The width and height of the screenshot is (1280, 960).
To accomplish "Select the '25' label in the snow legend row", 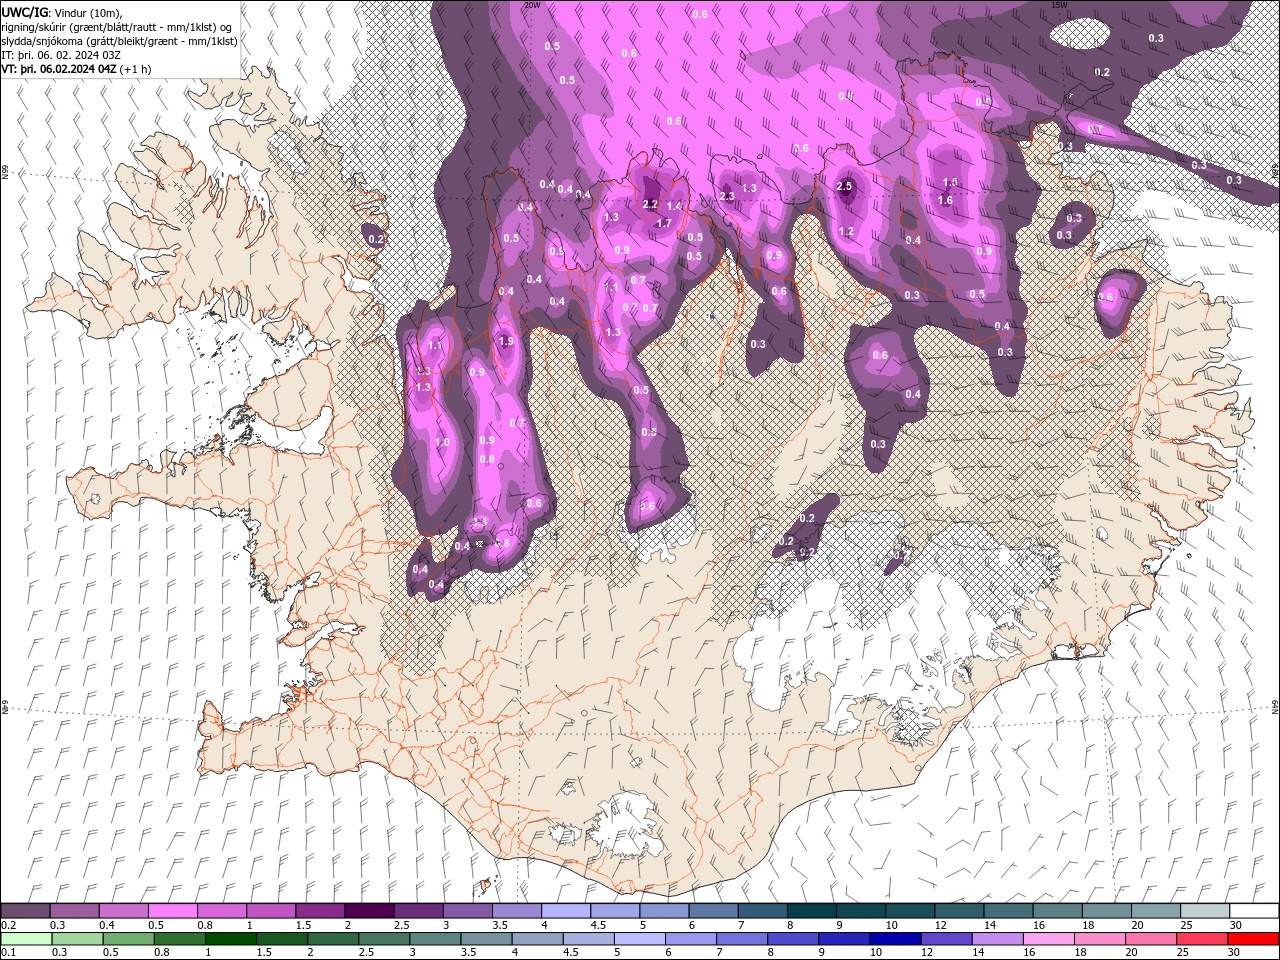I will (1186, 925).
